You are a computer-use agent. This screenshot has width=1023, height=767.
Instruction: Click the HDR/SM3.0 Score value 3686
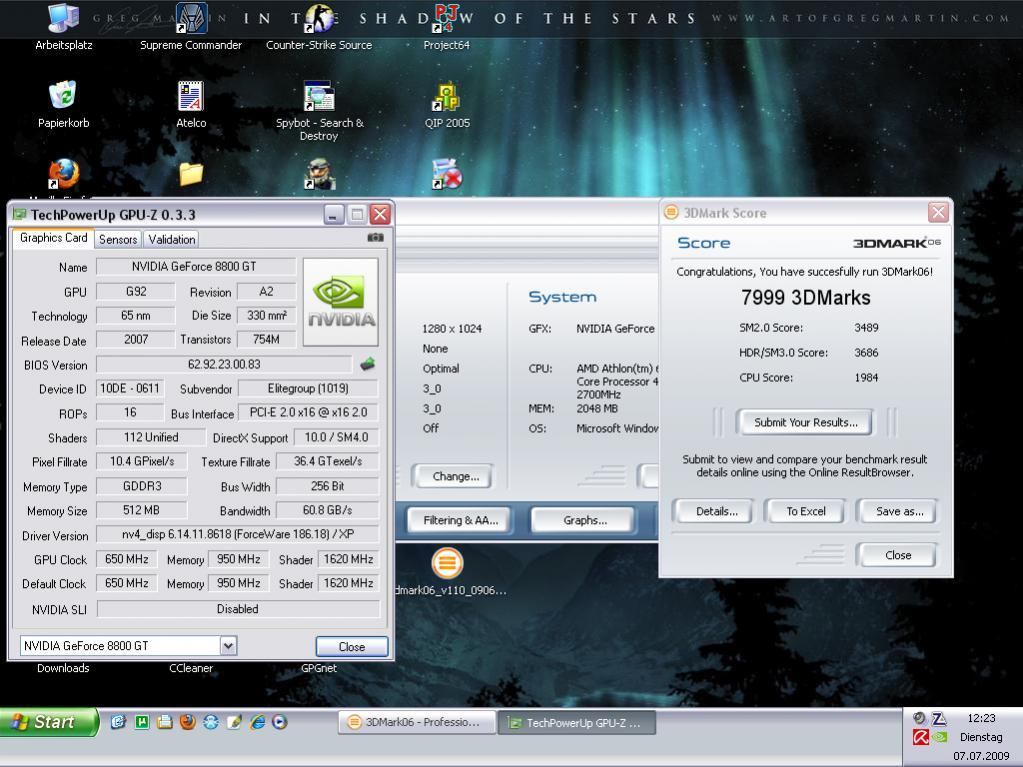click(866, 352)
